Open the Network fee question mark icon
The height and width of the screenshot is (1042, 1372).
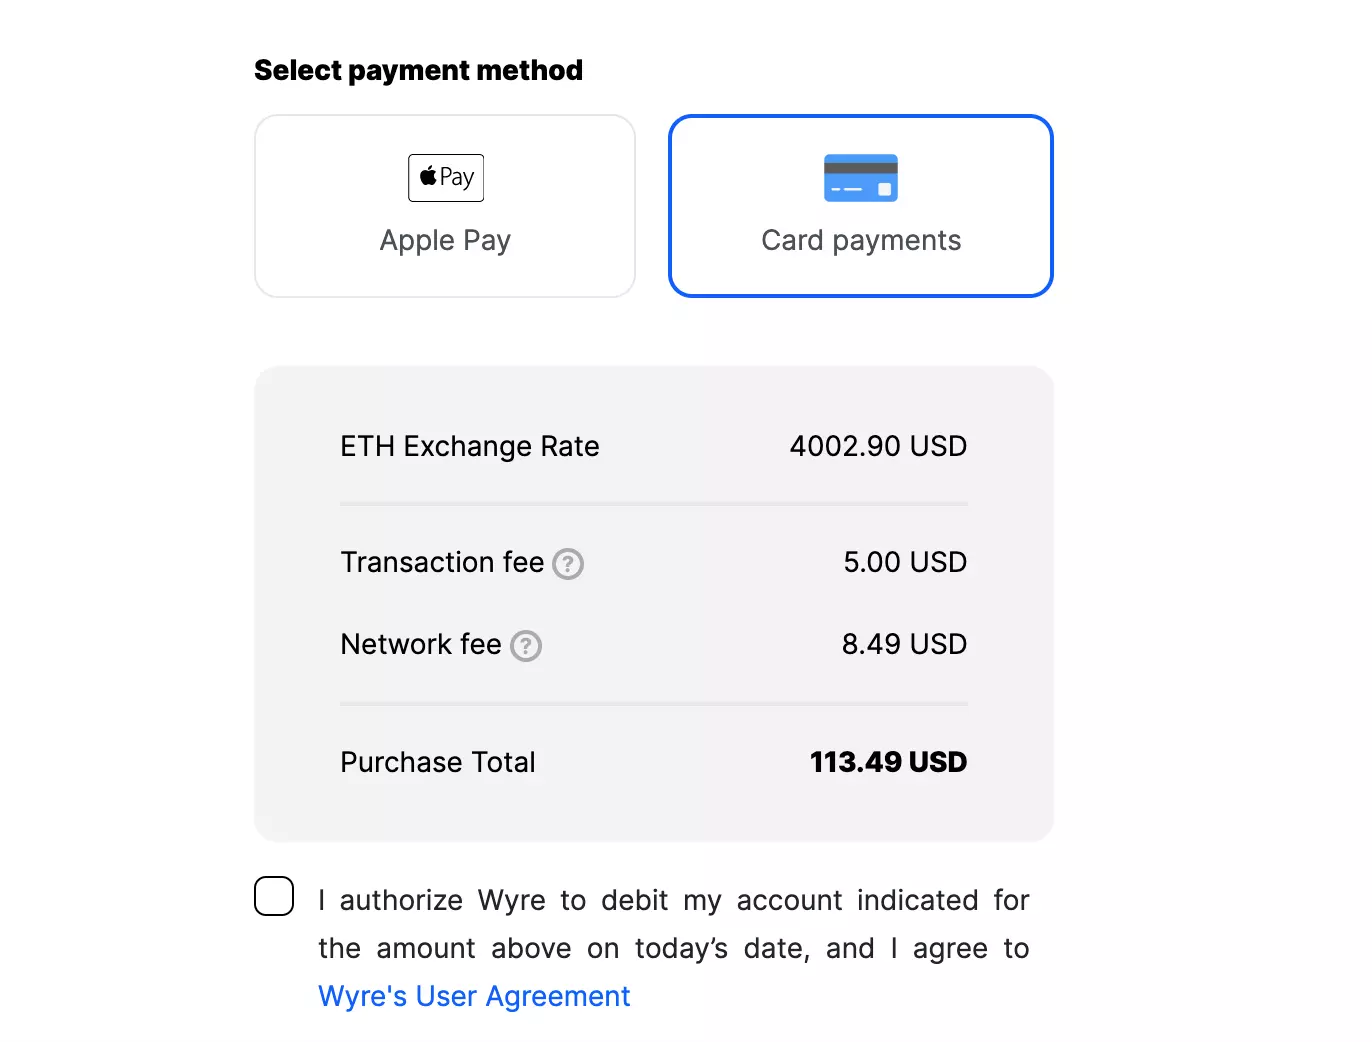pos(526,646)
